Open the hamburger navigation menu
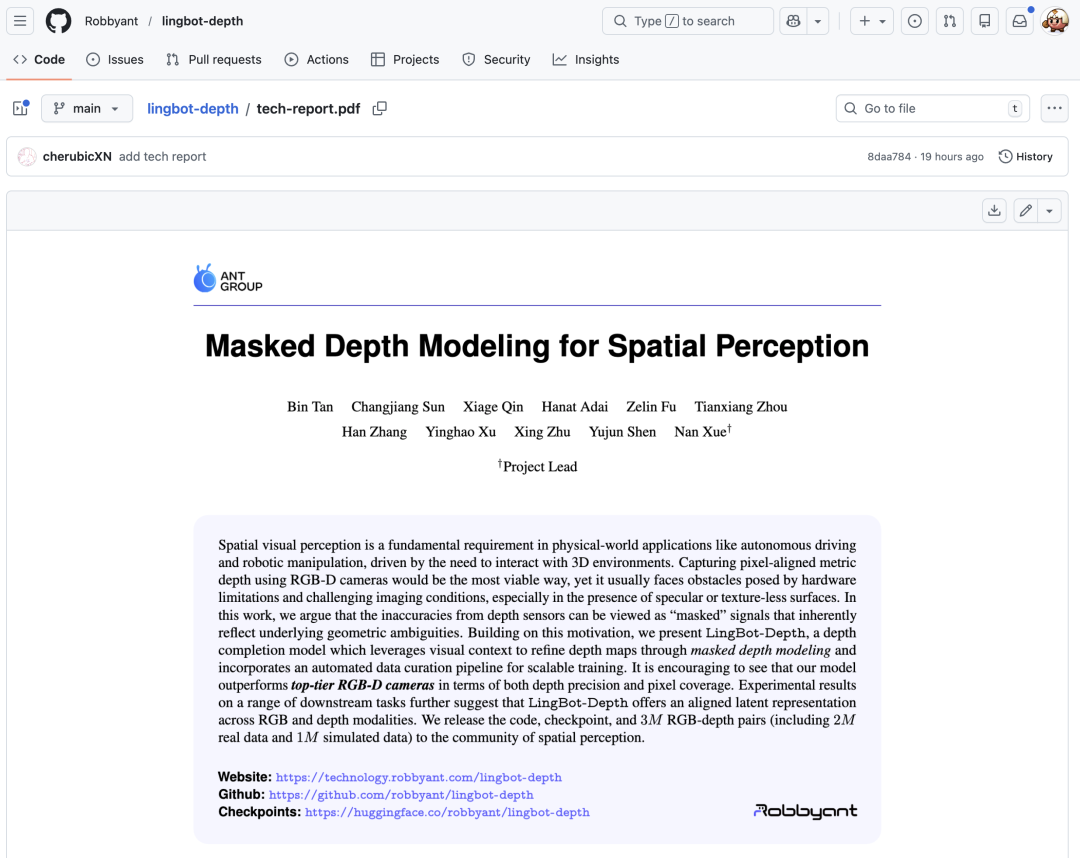Viewport: 1080px width, 858px height. coord(20,21)
